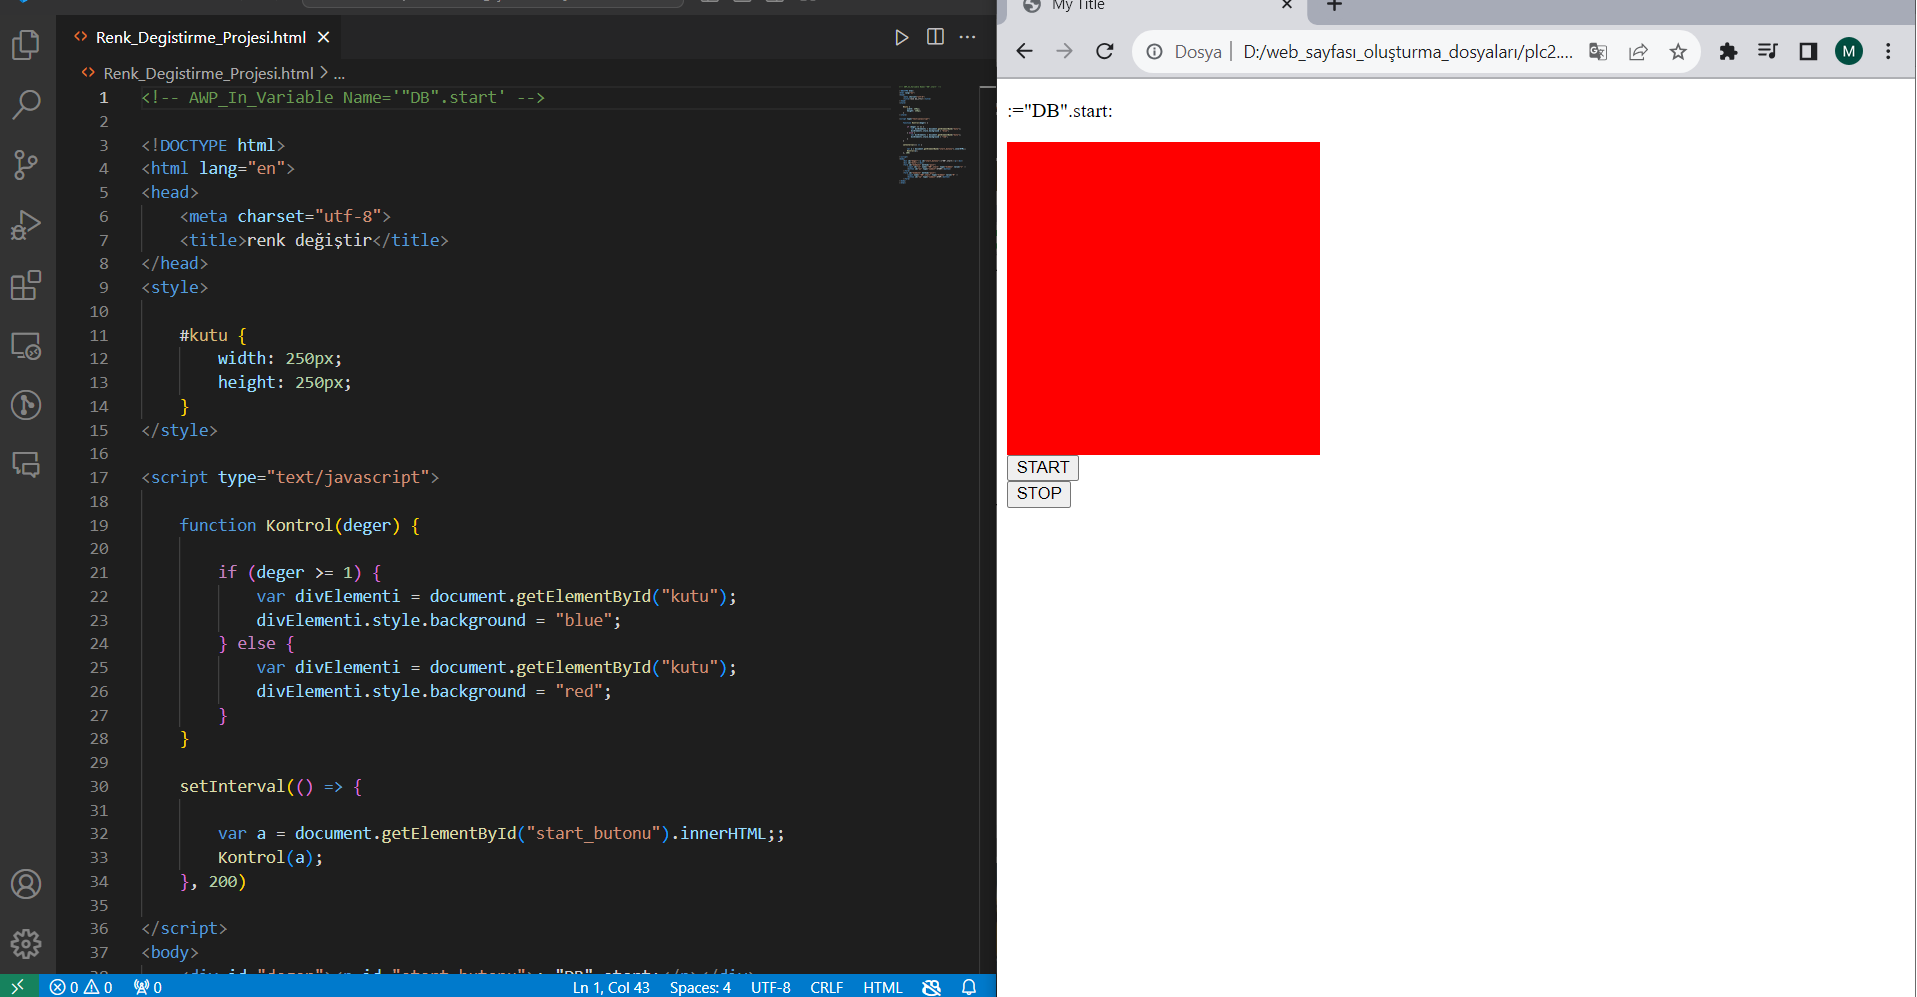Image resolution: width=1917 pixels, height=997 pixels.
Task: Open Run and Debug view
Action: click(26, 225)
